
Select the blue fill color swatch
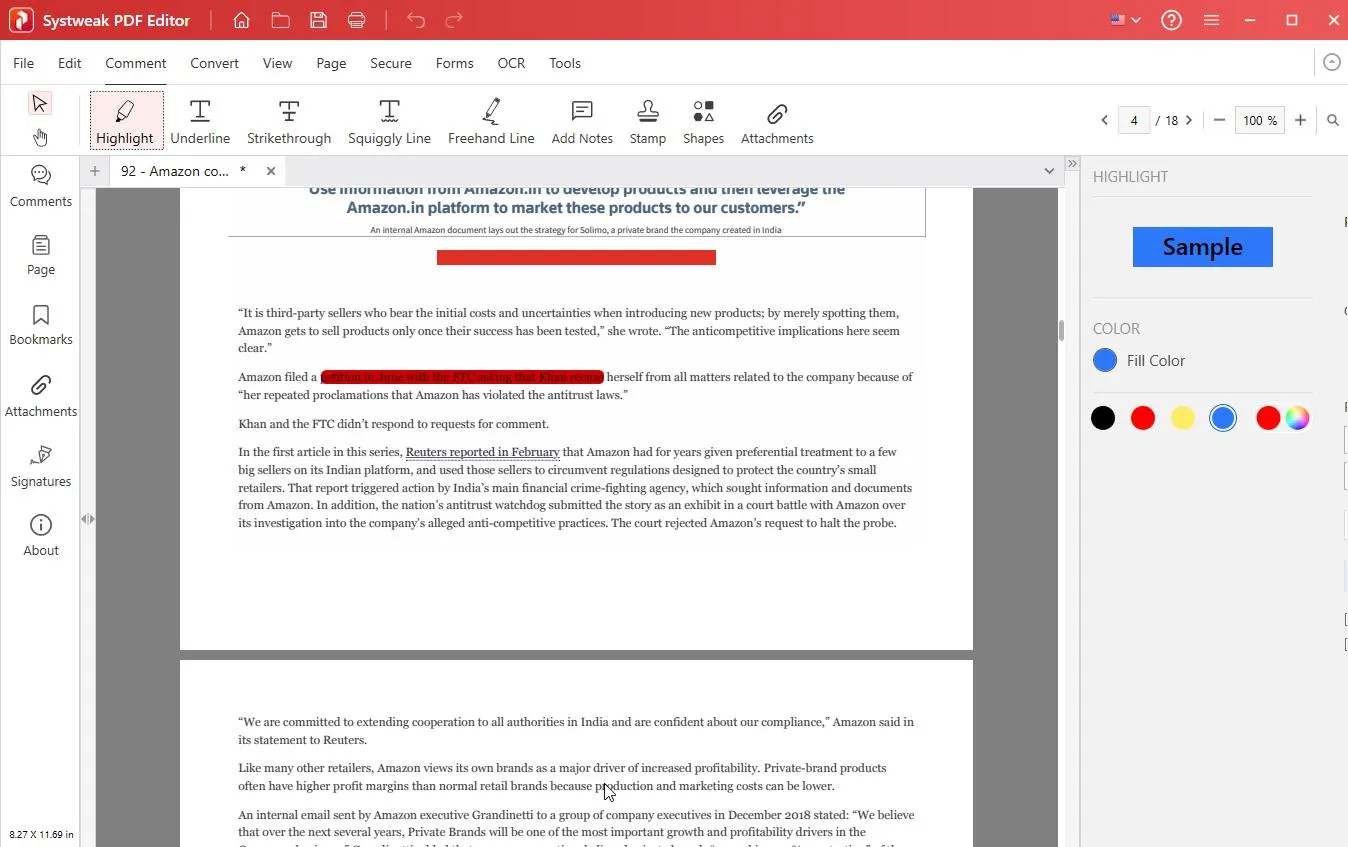click(x=1223, y=417)
